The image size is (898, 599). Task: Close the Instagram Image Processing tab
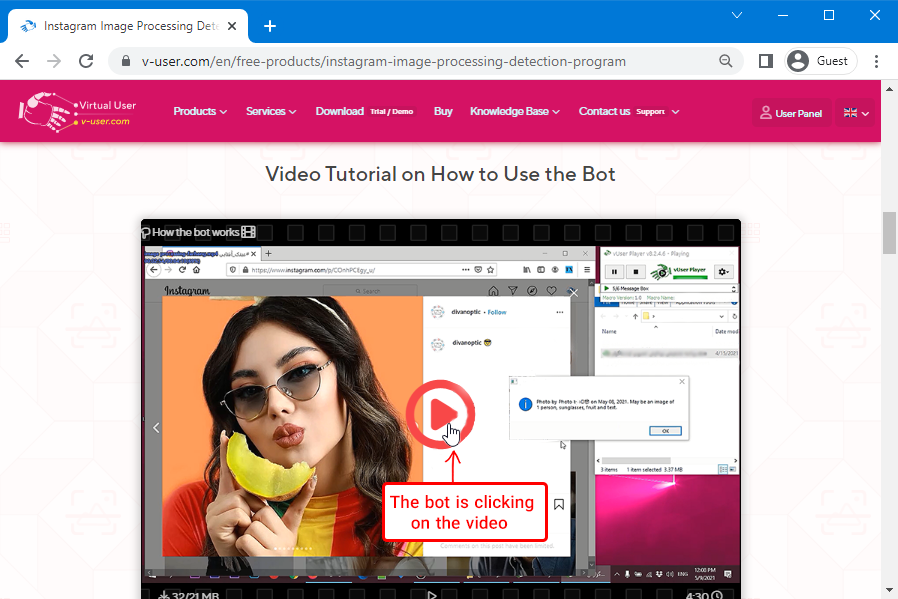click(232, 26)
